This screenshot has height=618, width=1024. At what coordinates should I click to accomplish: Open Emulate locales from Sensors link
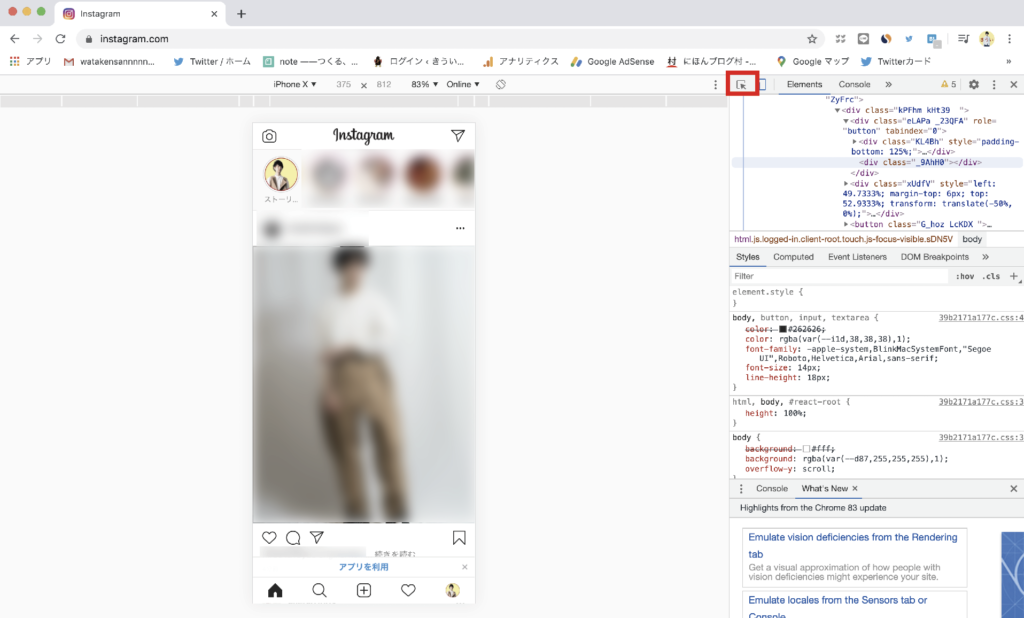click(837, 608)
